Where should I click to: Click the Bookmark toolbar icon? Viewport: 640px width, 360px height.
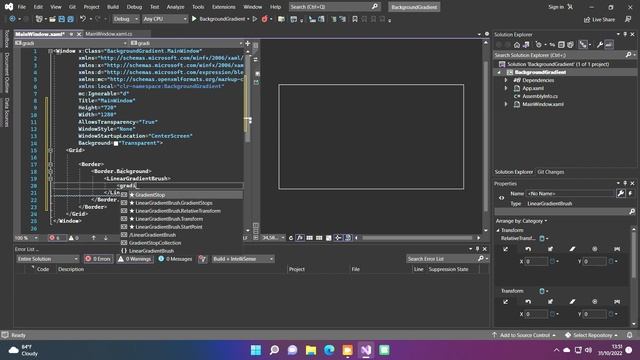(x=355, y=19)
